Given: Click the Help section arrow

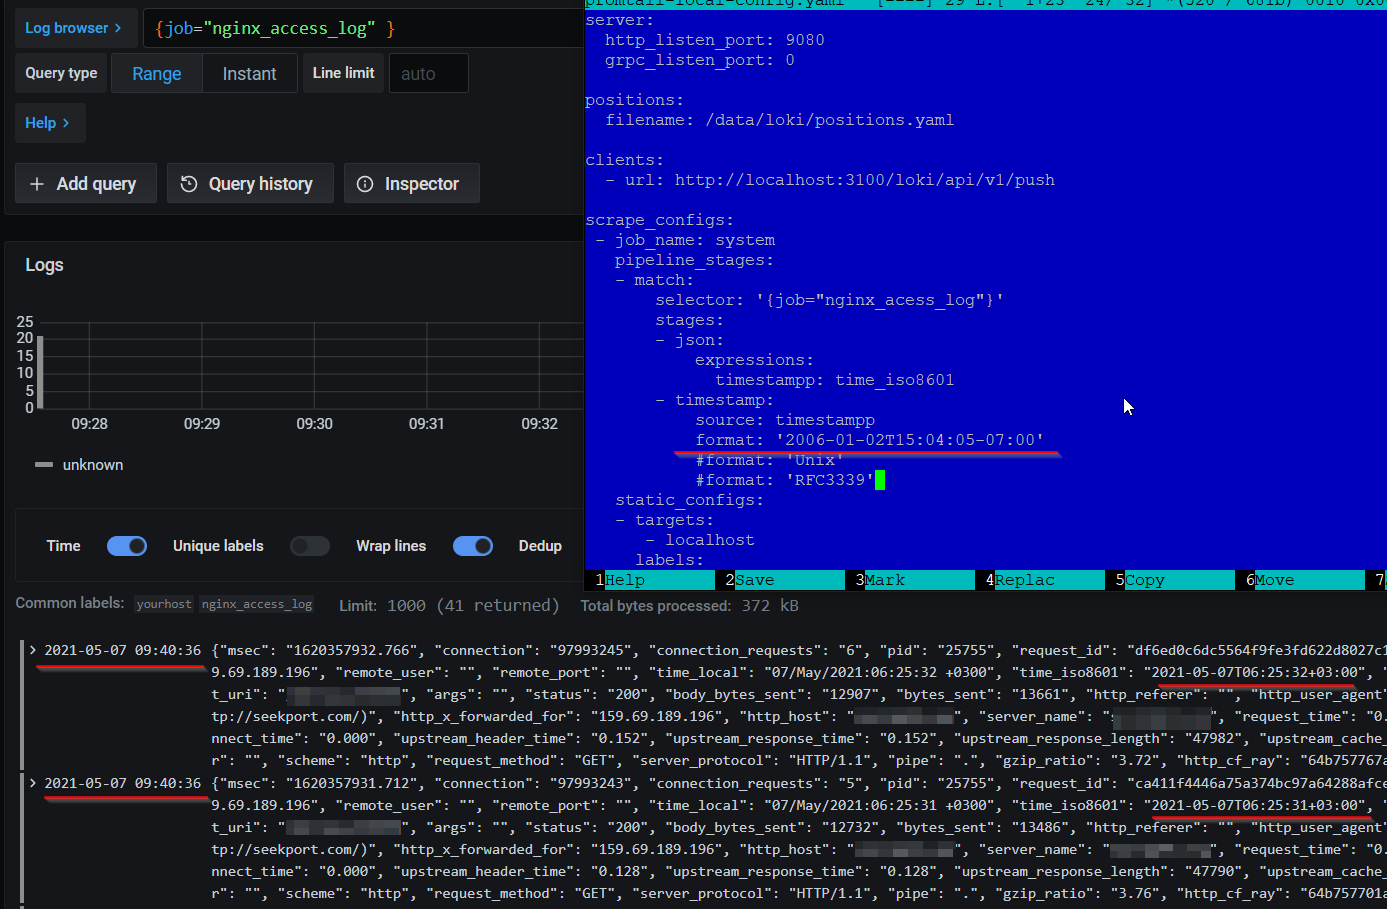Looking at the screenshot, I should (64, 122).
